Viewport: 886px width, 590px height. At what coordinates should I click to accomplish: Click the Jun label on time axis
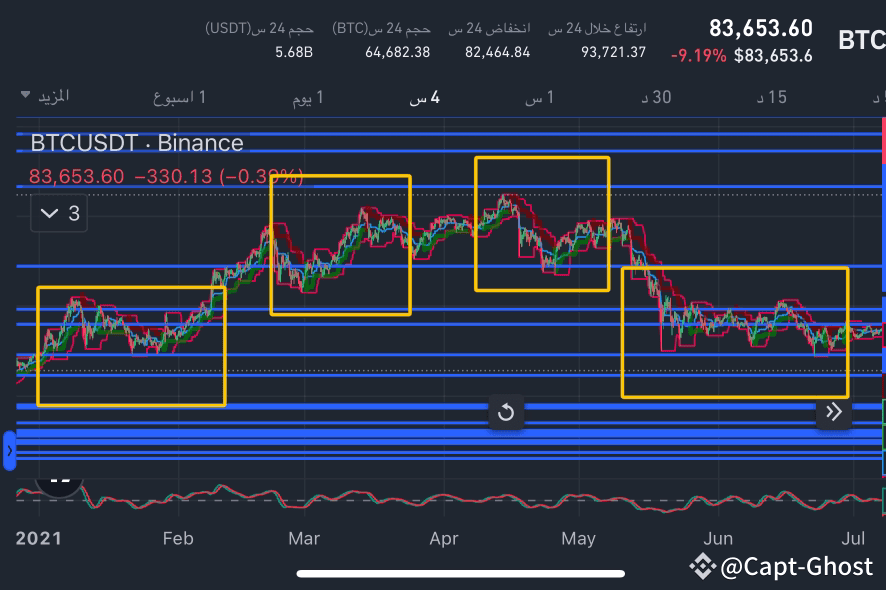point(718,538)
